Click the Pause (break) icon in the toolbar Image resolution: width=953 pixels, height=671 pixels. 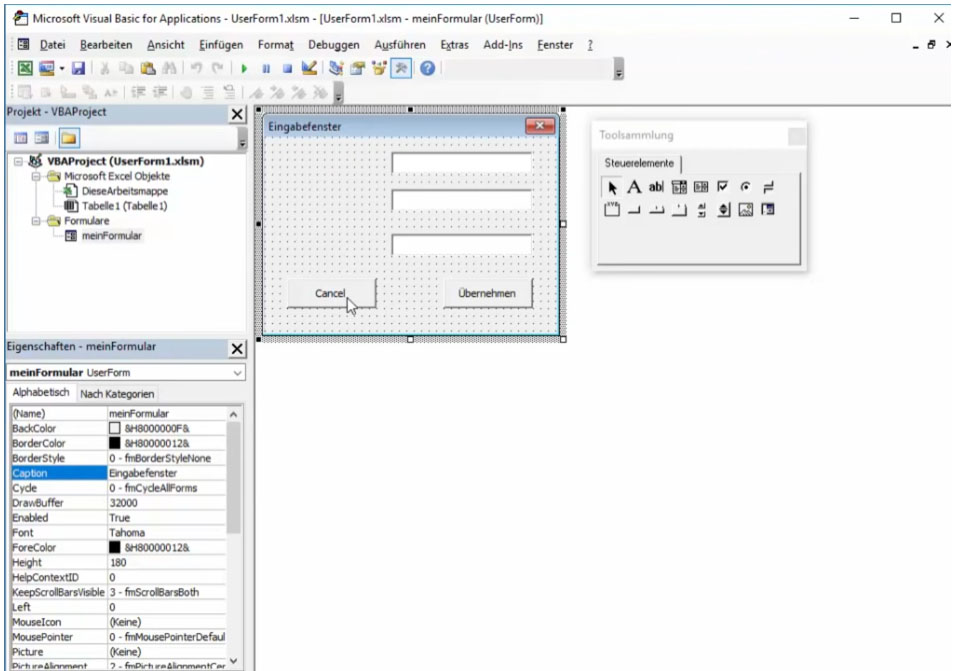(x=266, y=68)
